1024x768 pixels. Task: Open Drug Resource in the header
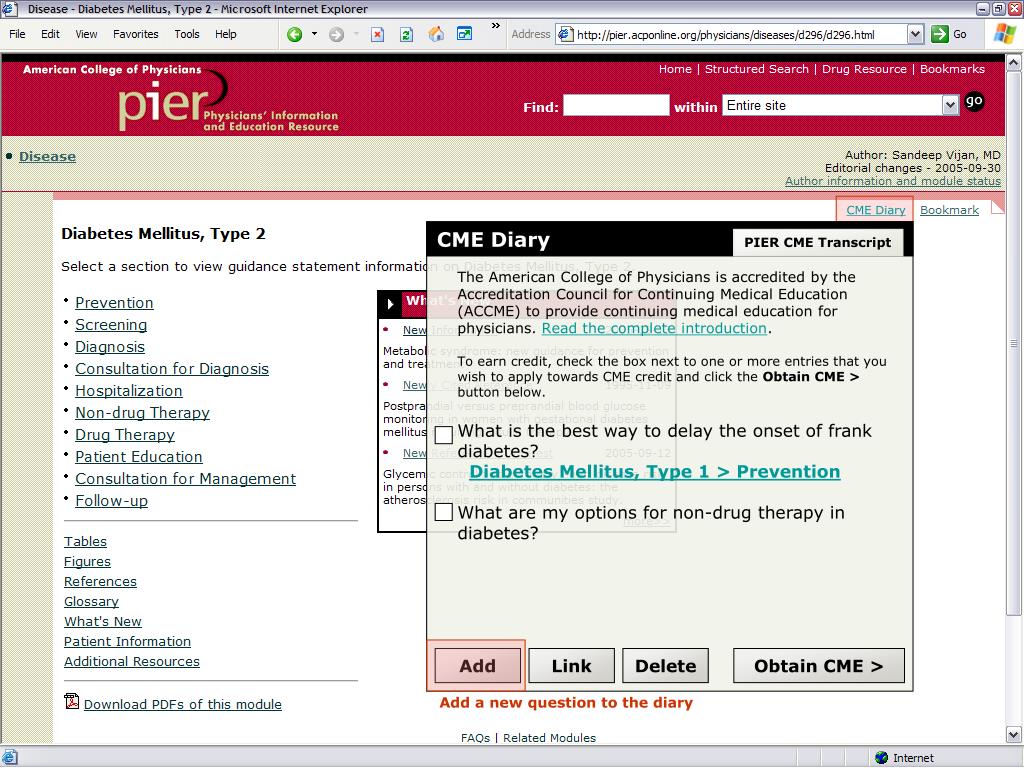tap(865, 69)
